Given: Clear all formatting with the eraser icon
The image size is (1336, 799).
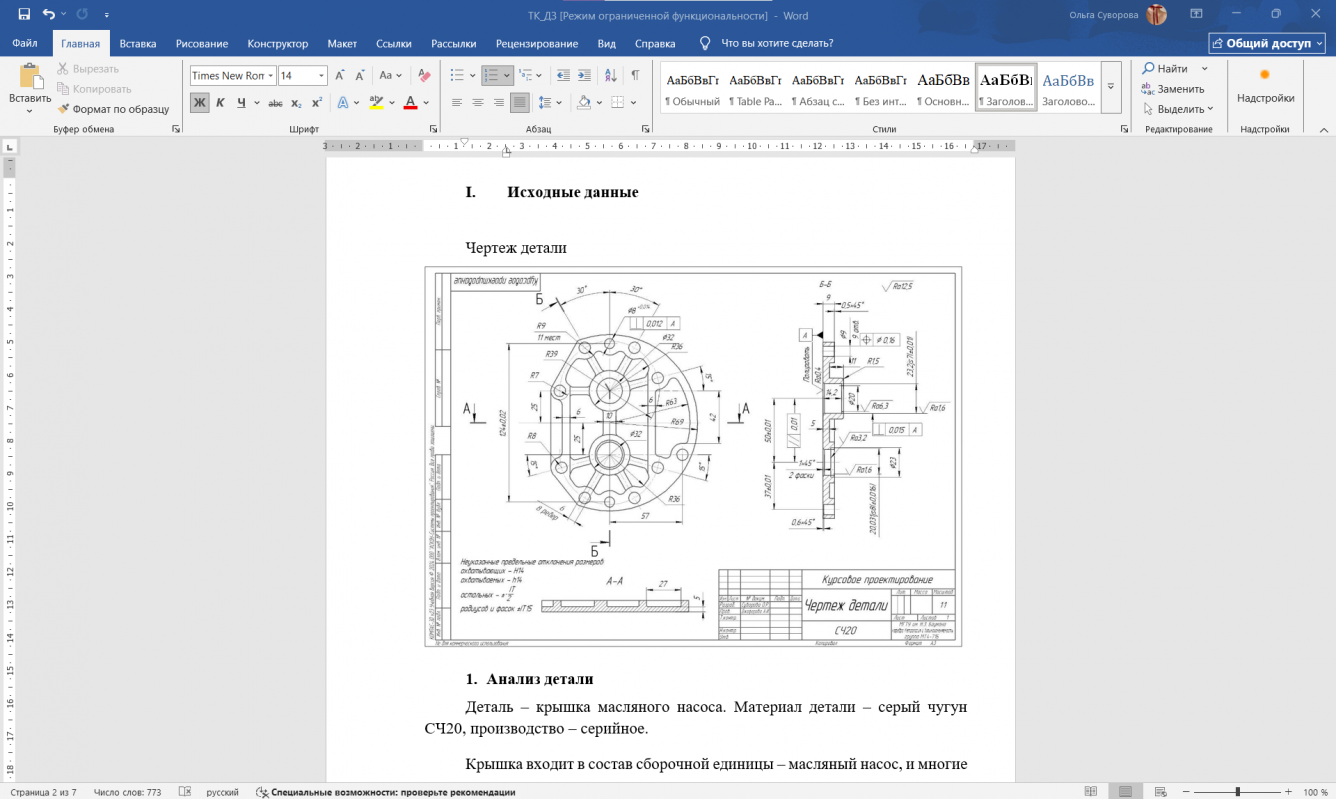Looking at the screenshot, I should 424,76.
